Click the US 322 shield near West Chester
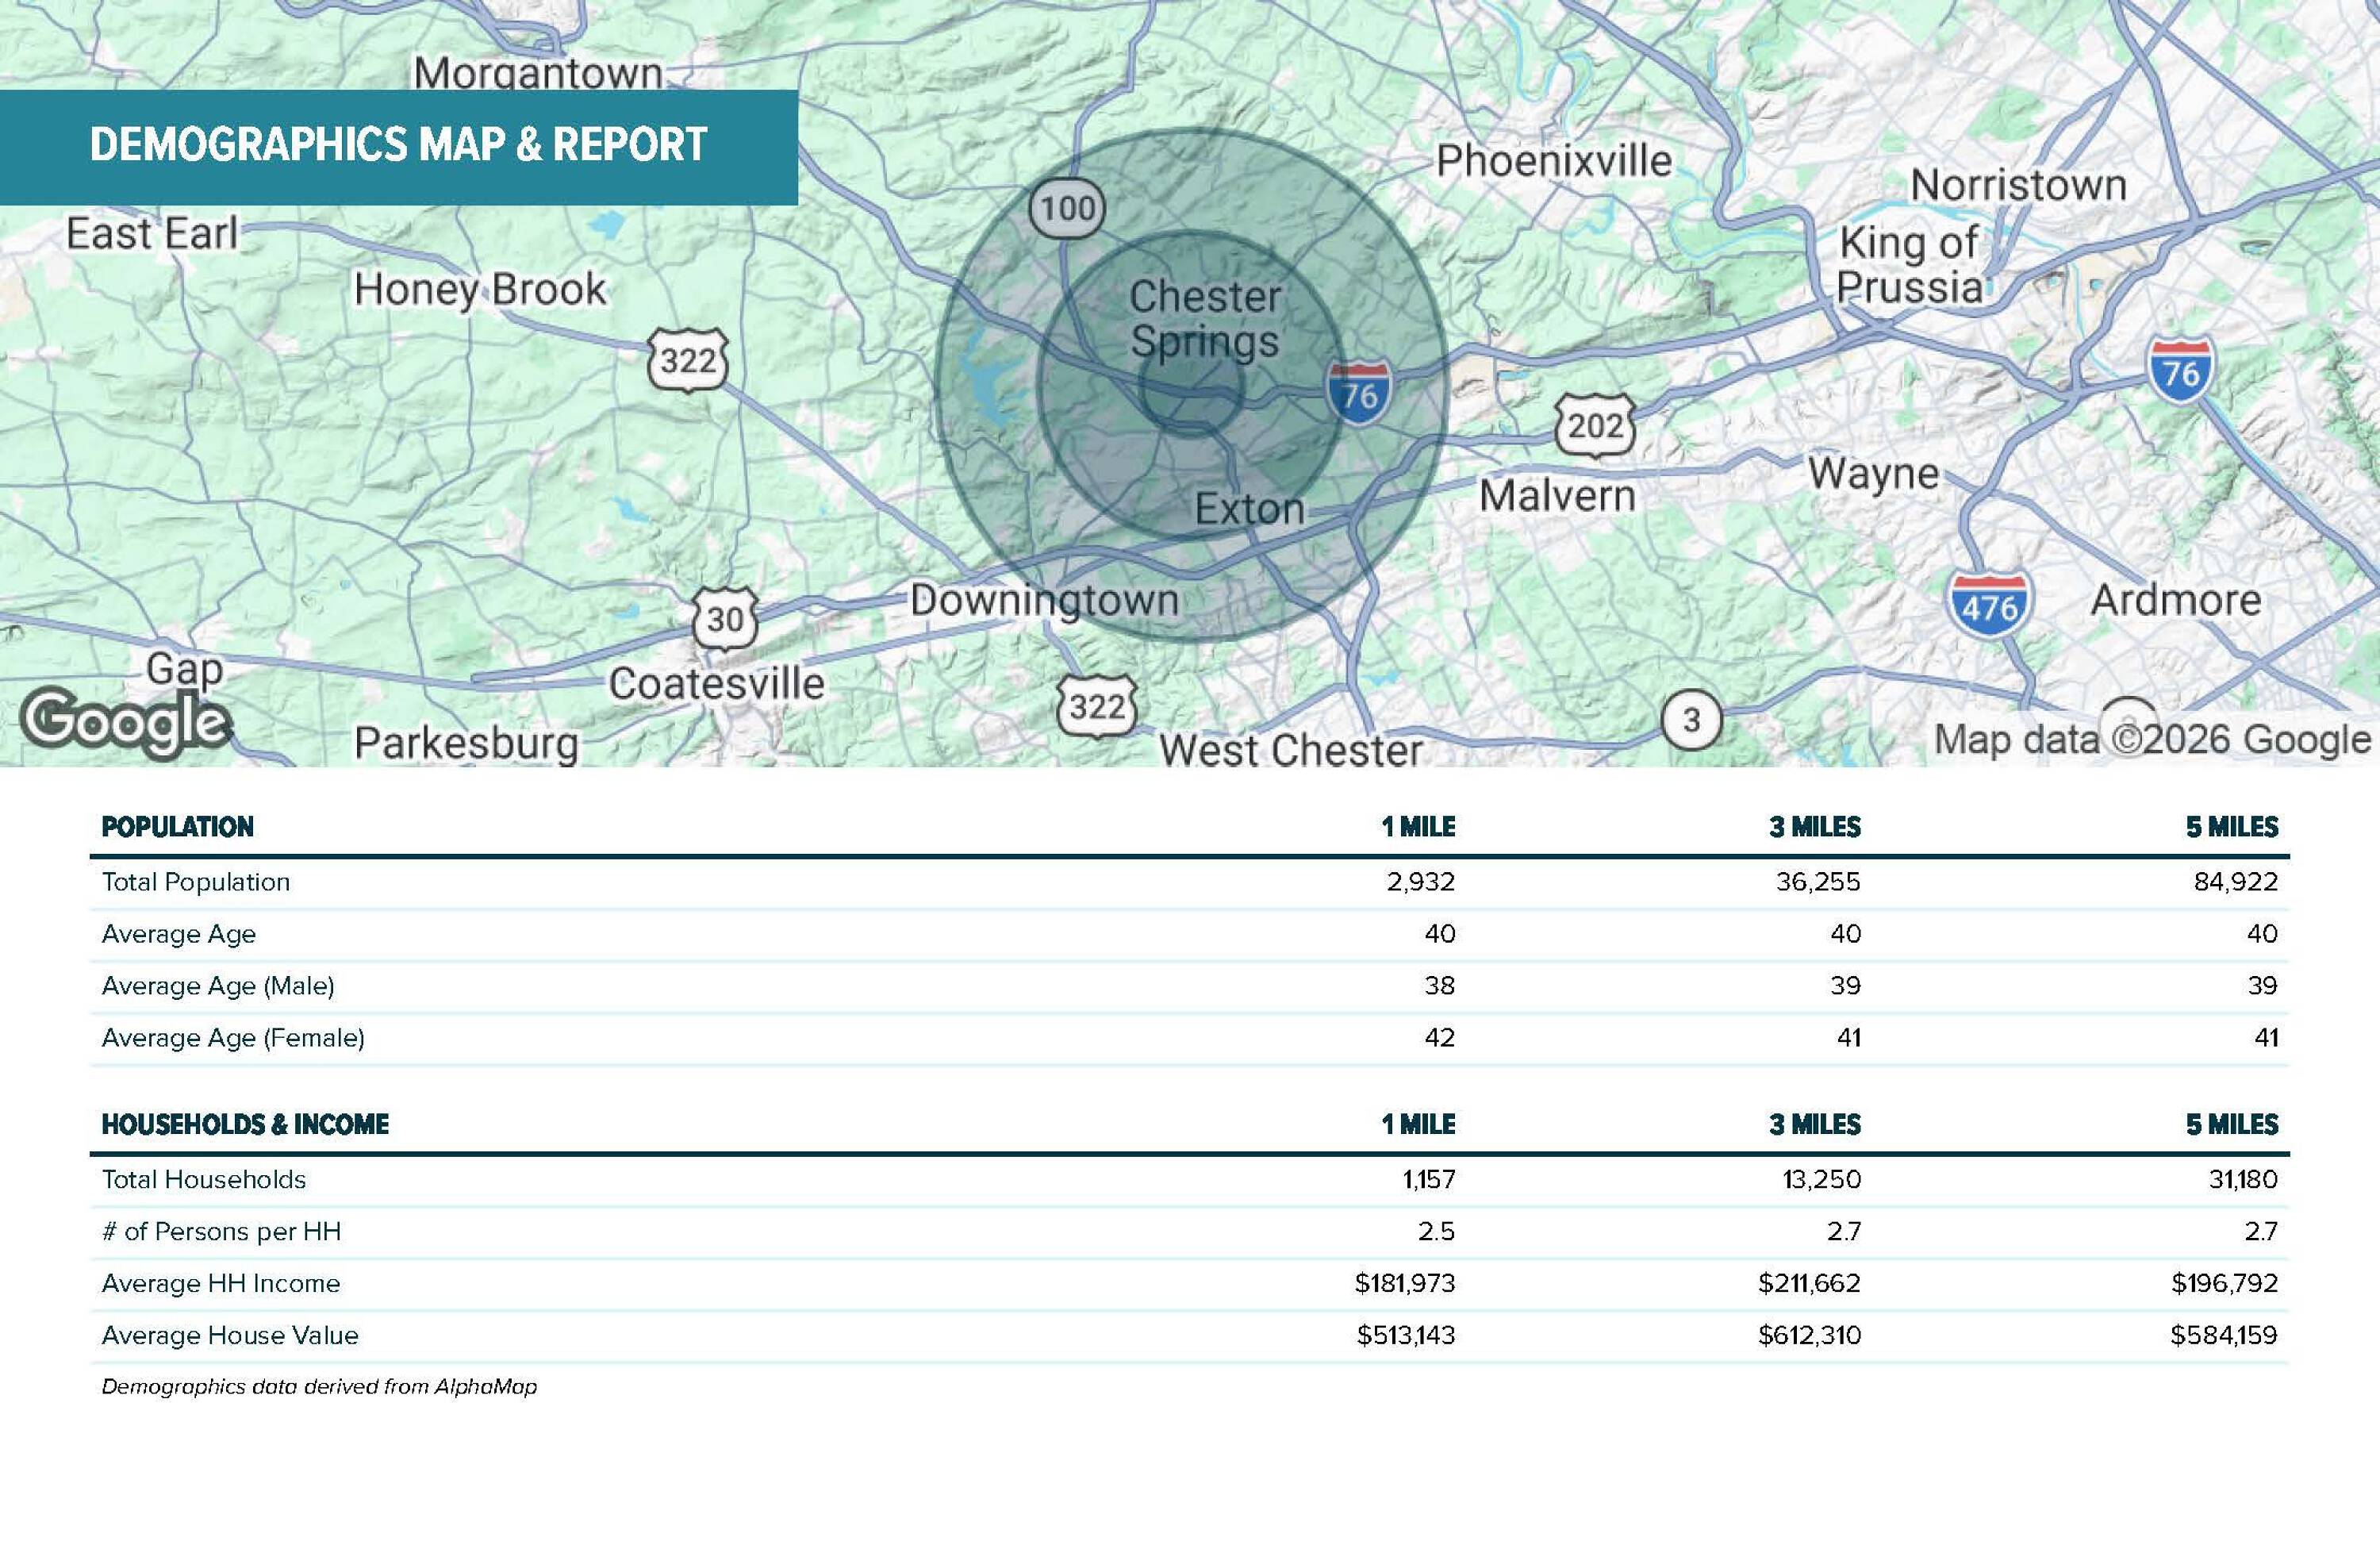This screenshot has width=2380, height=1568. tap(1097, 707)
